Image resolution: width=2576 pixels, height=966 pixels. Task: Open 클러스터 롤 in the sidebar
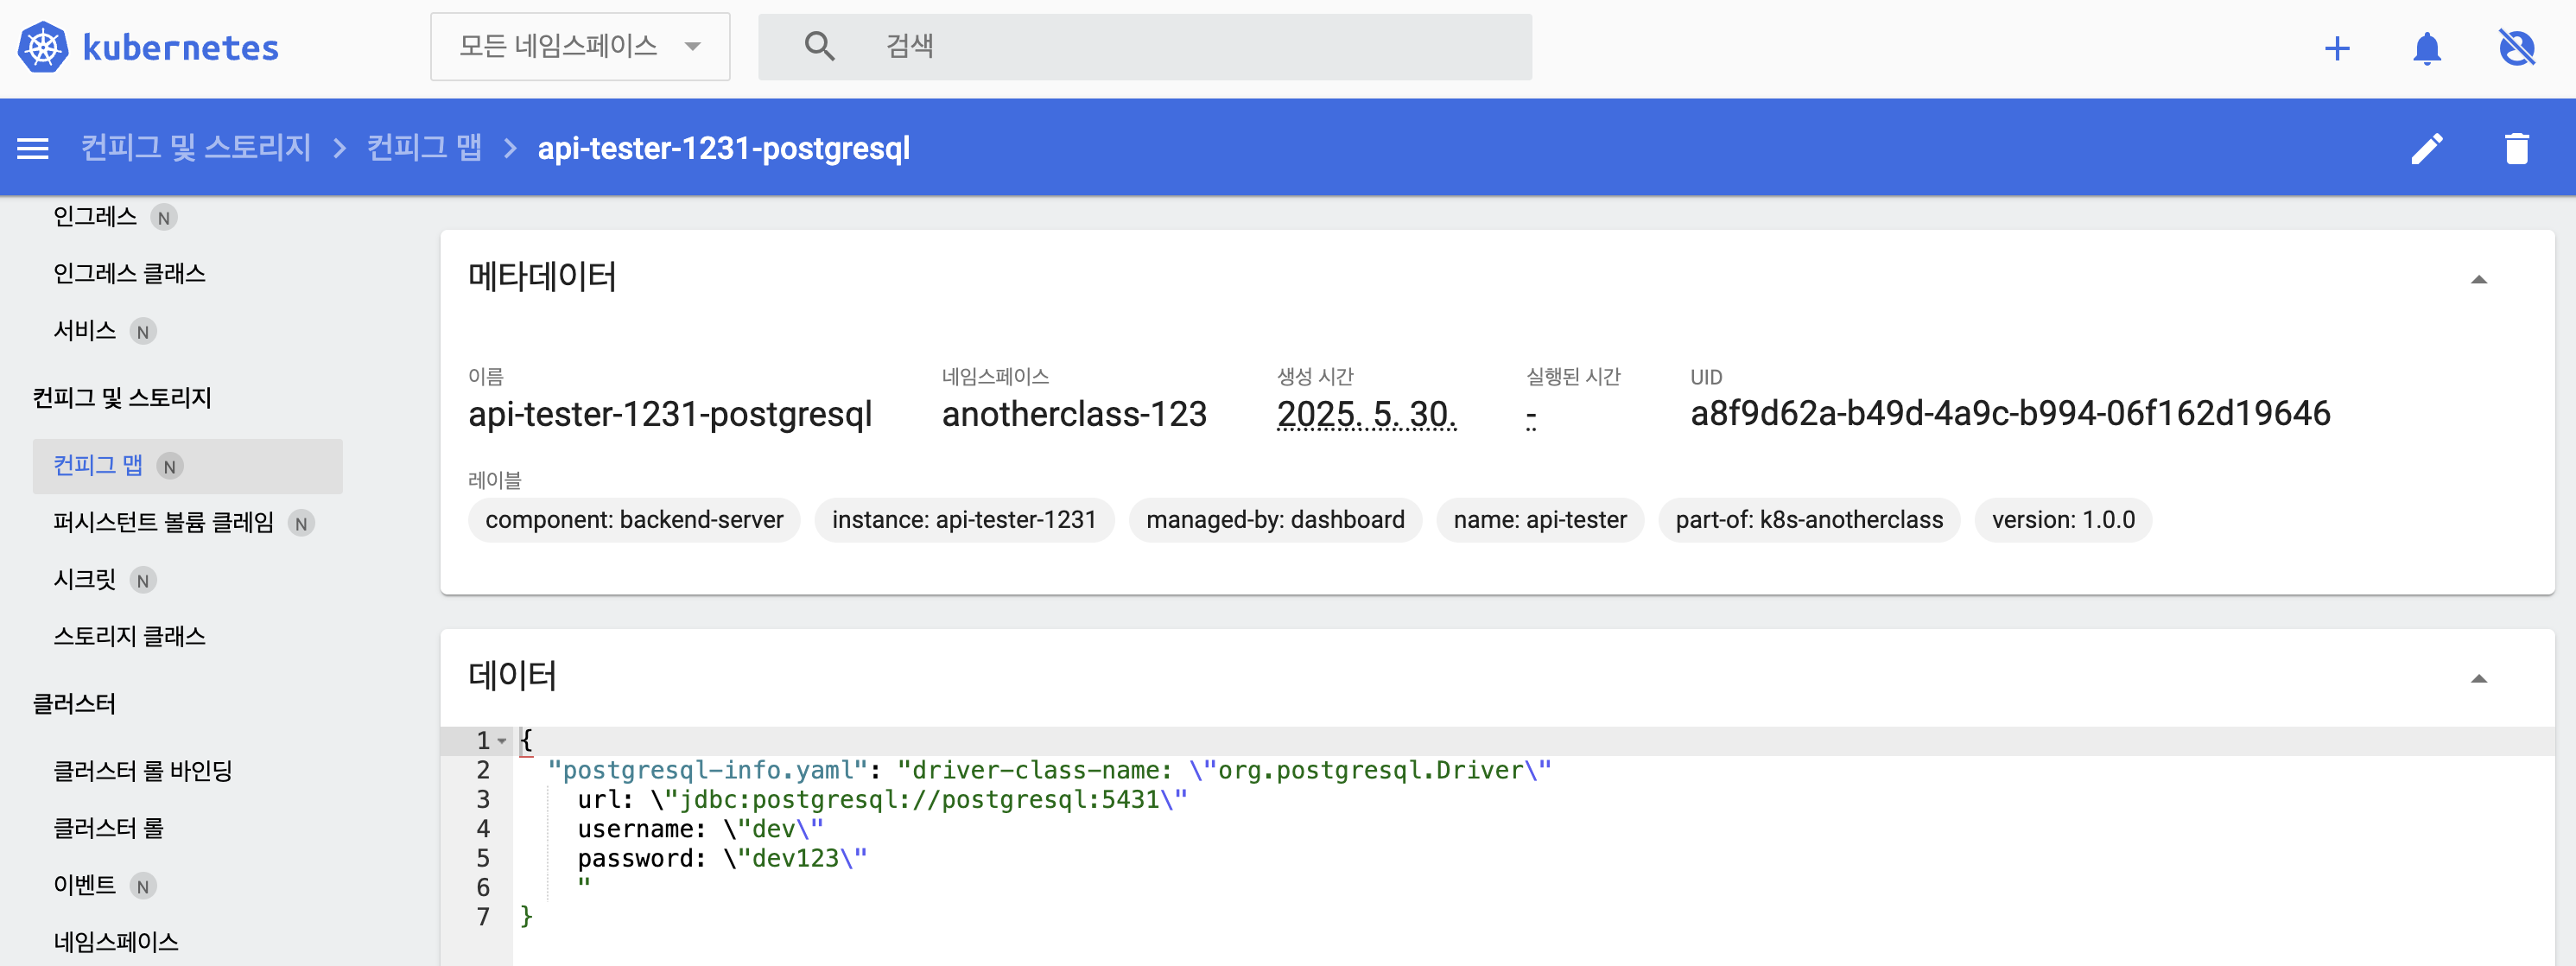108,828
